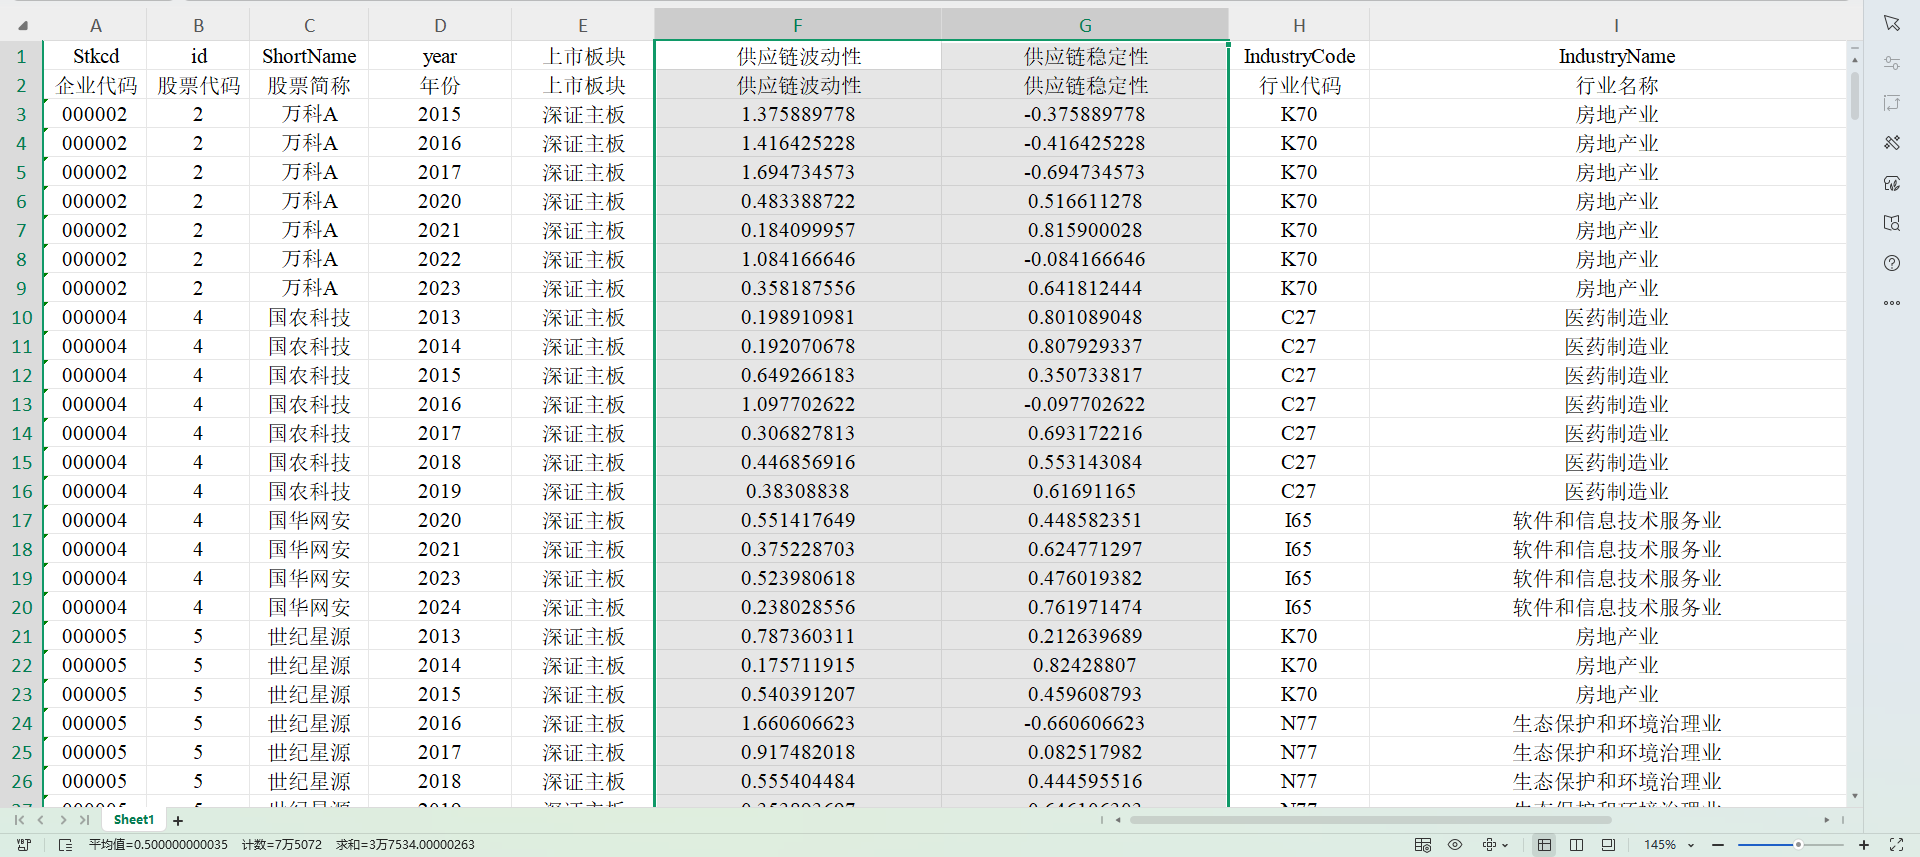Click the magic wand style tool icon
Image resolution: width=1920 pixels, height=857 pixels.
coord(1891,143)
